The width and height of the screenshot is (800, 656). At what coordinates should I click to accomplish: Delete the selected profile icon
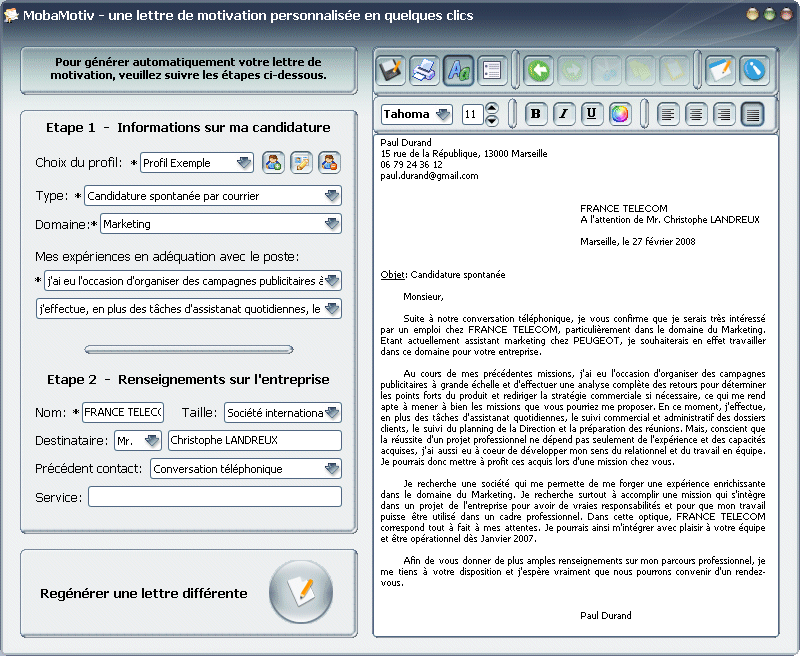(x=330, y=163)
